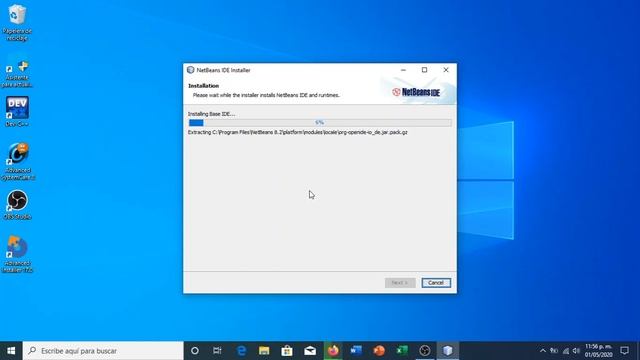Maximize the NetBeans IDE Installer window
Image resolution: width=640 pixels, height=360 pixels.
click(x=424, y=70)
